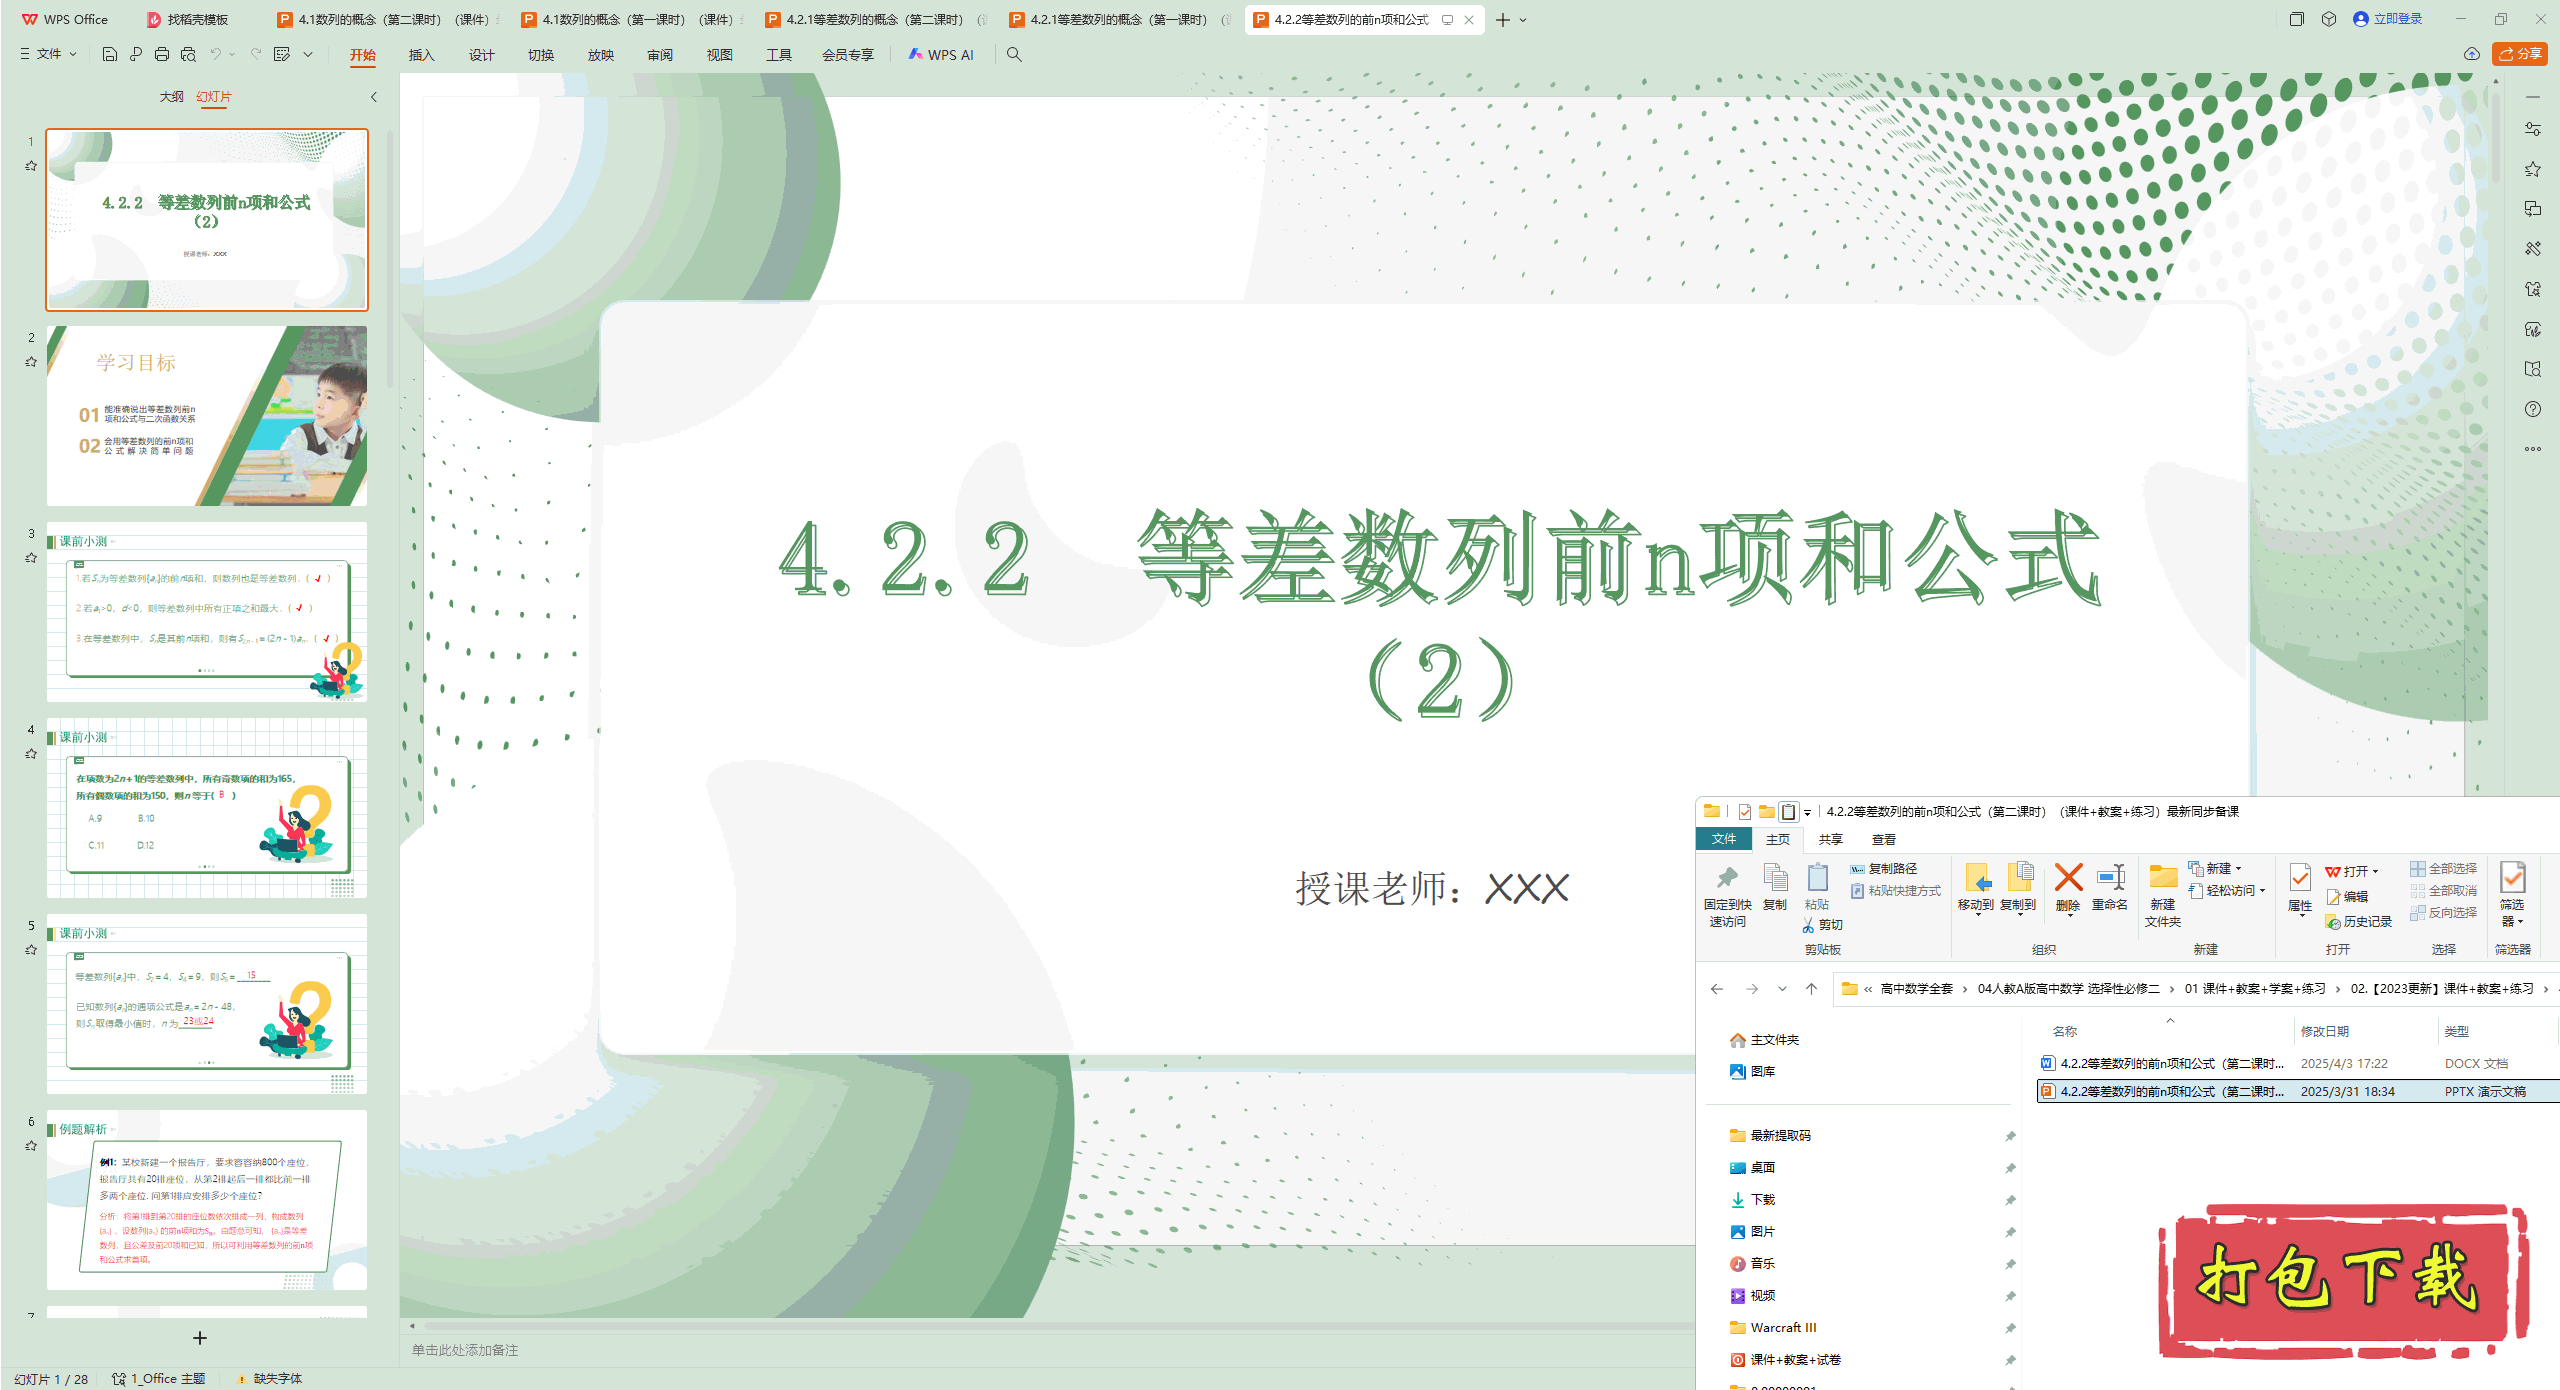Switch to the 放映 ribbon tab
The height and width of the screenshot is (1390, 2560).
(x=600, y=55)
